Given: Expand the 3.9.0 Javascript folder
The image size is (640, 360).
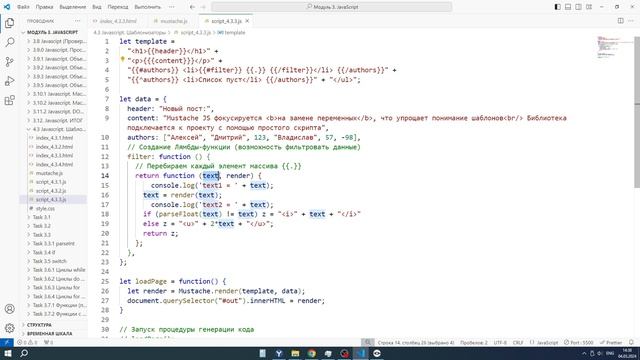Looking at the screenshot, I should coord(57,50).
